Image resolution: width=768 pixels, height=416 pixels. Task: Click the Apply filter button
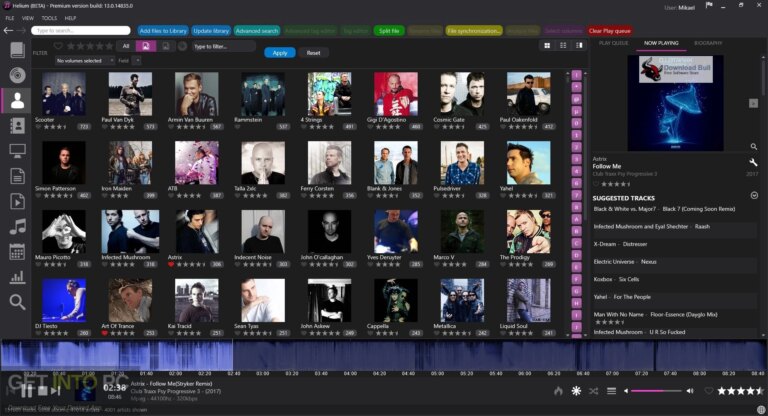pyautogui.click(x=279, y=53)
